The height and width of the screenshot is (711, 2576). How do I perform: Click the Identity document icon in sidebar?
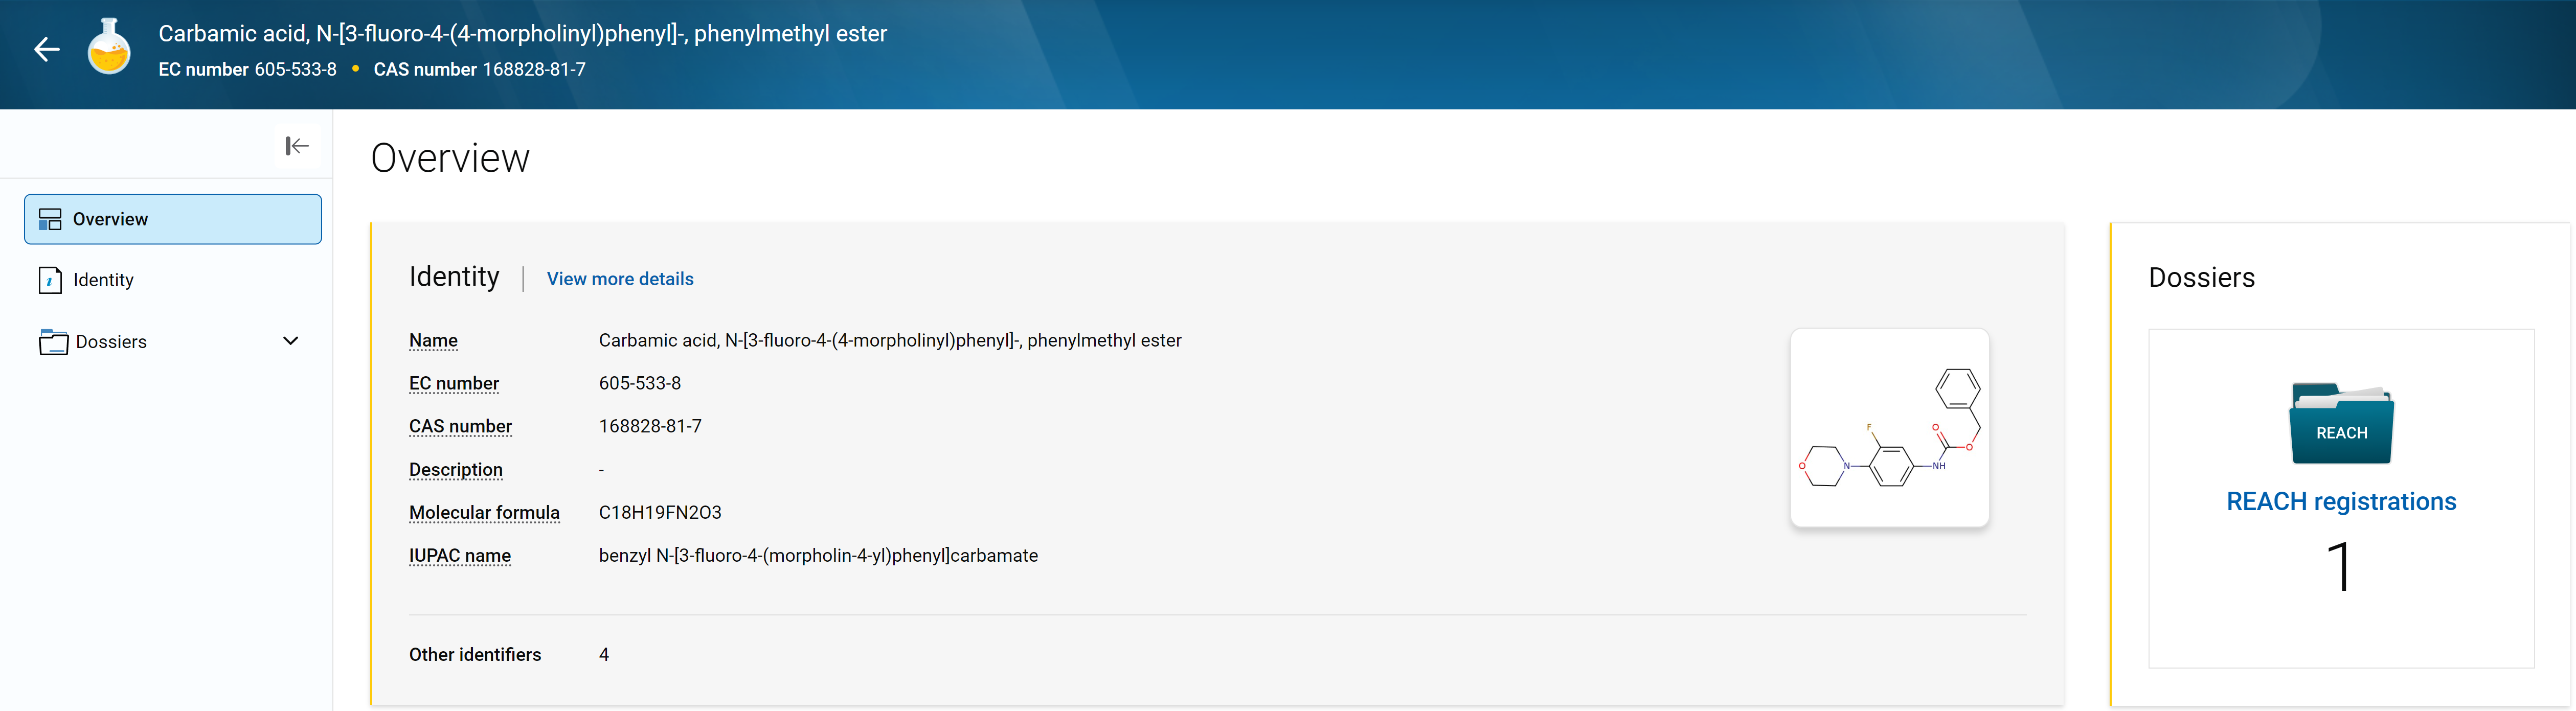point(50,280)
